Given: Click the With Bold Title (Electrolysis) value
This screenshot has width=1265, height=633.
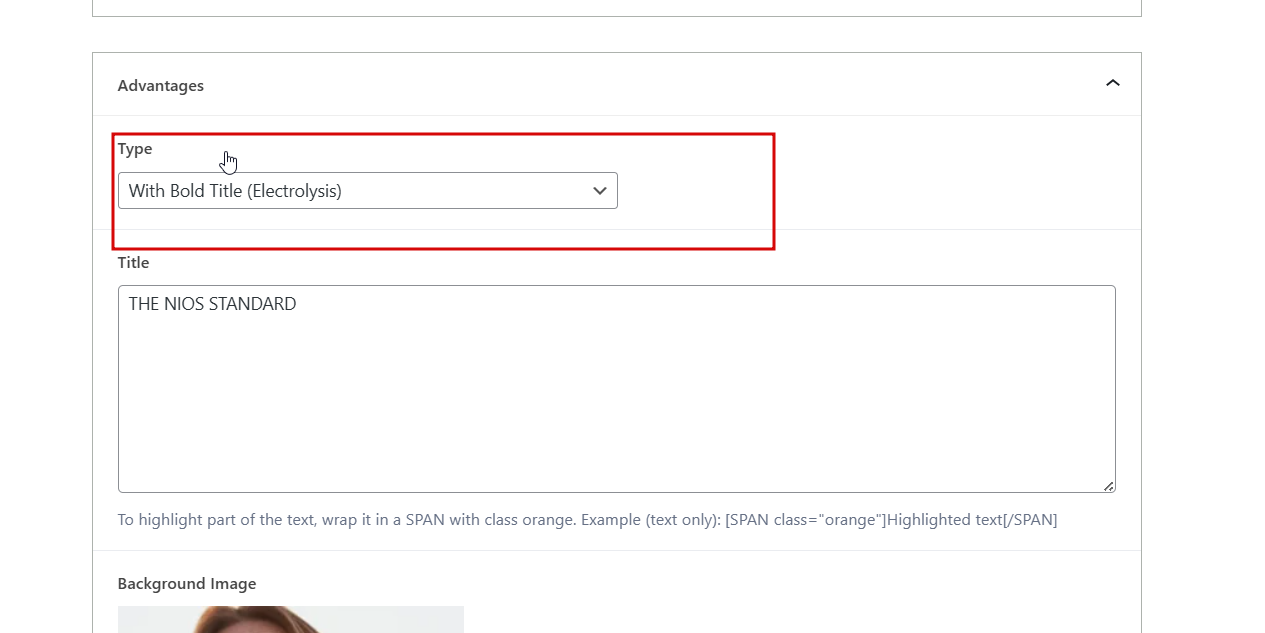Looking at the screenshot, I should pyautogui.click(x=235, y=191).
